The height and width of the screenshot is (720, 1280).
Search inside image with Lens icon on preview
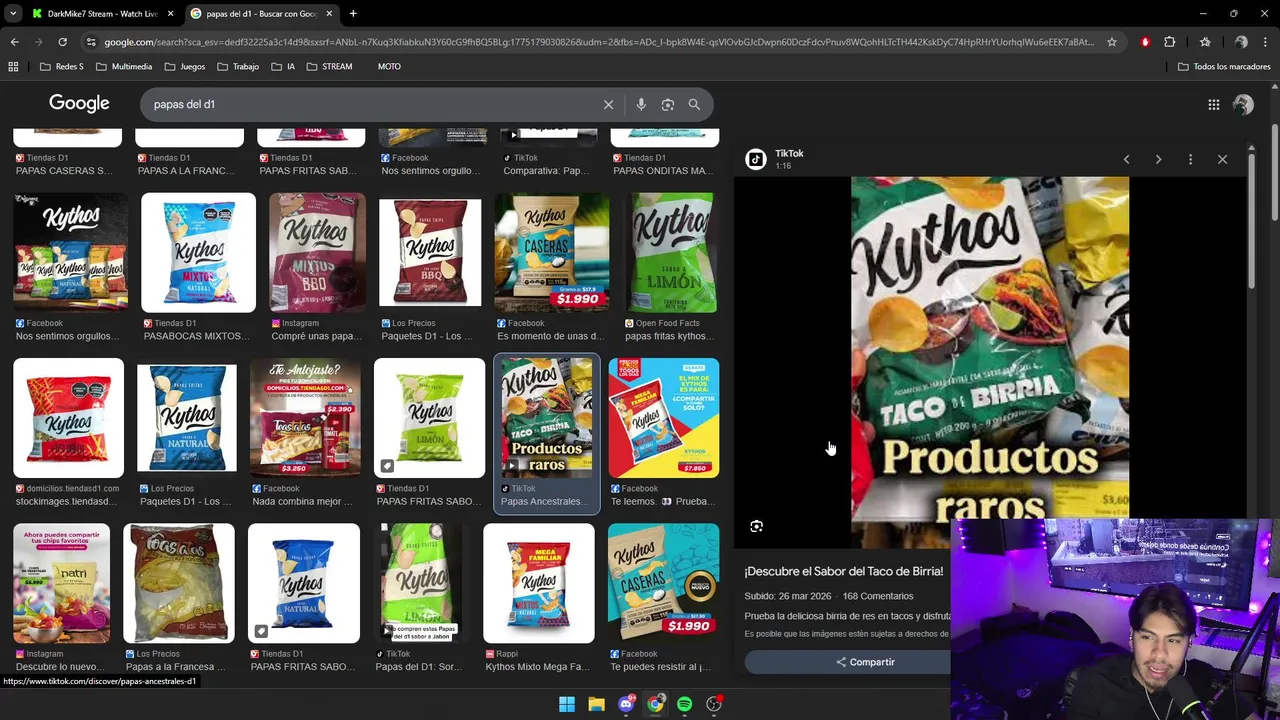click(x=757, y=526)
